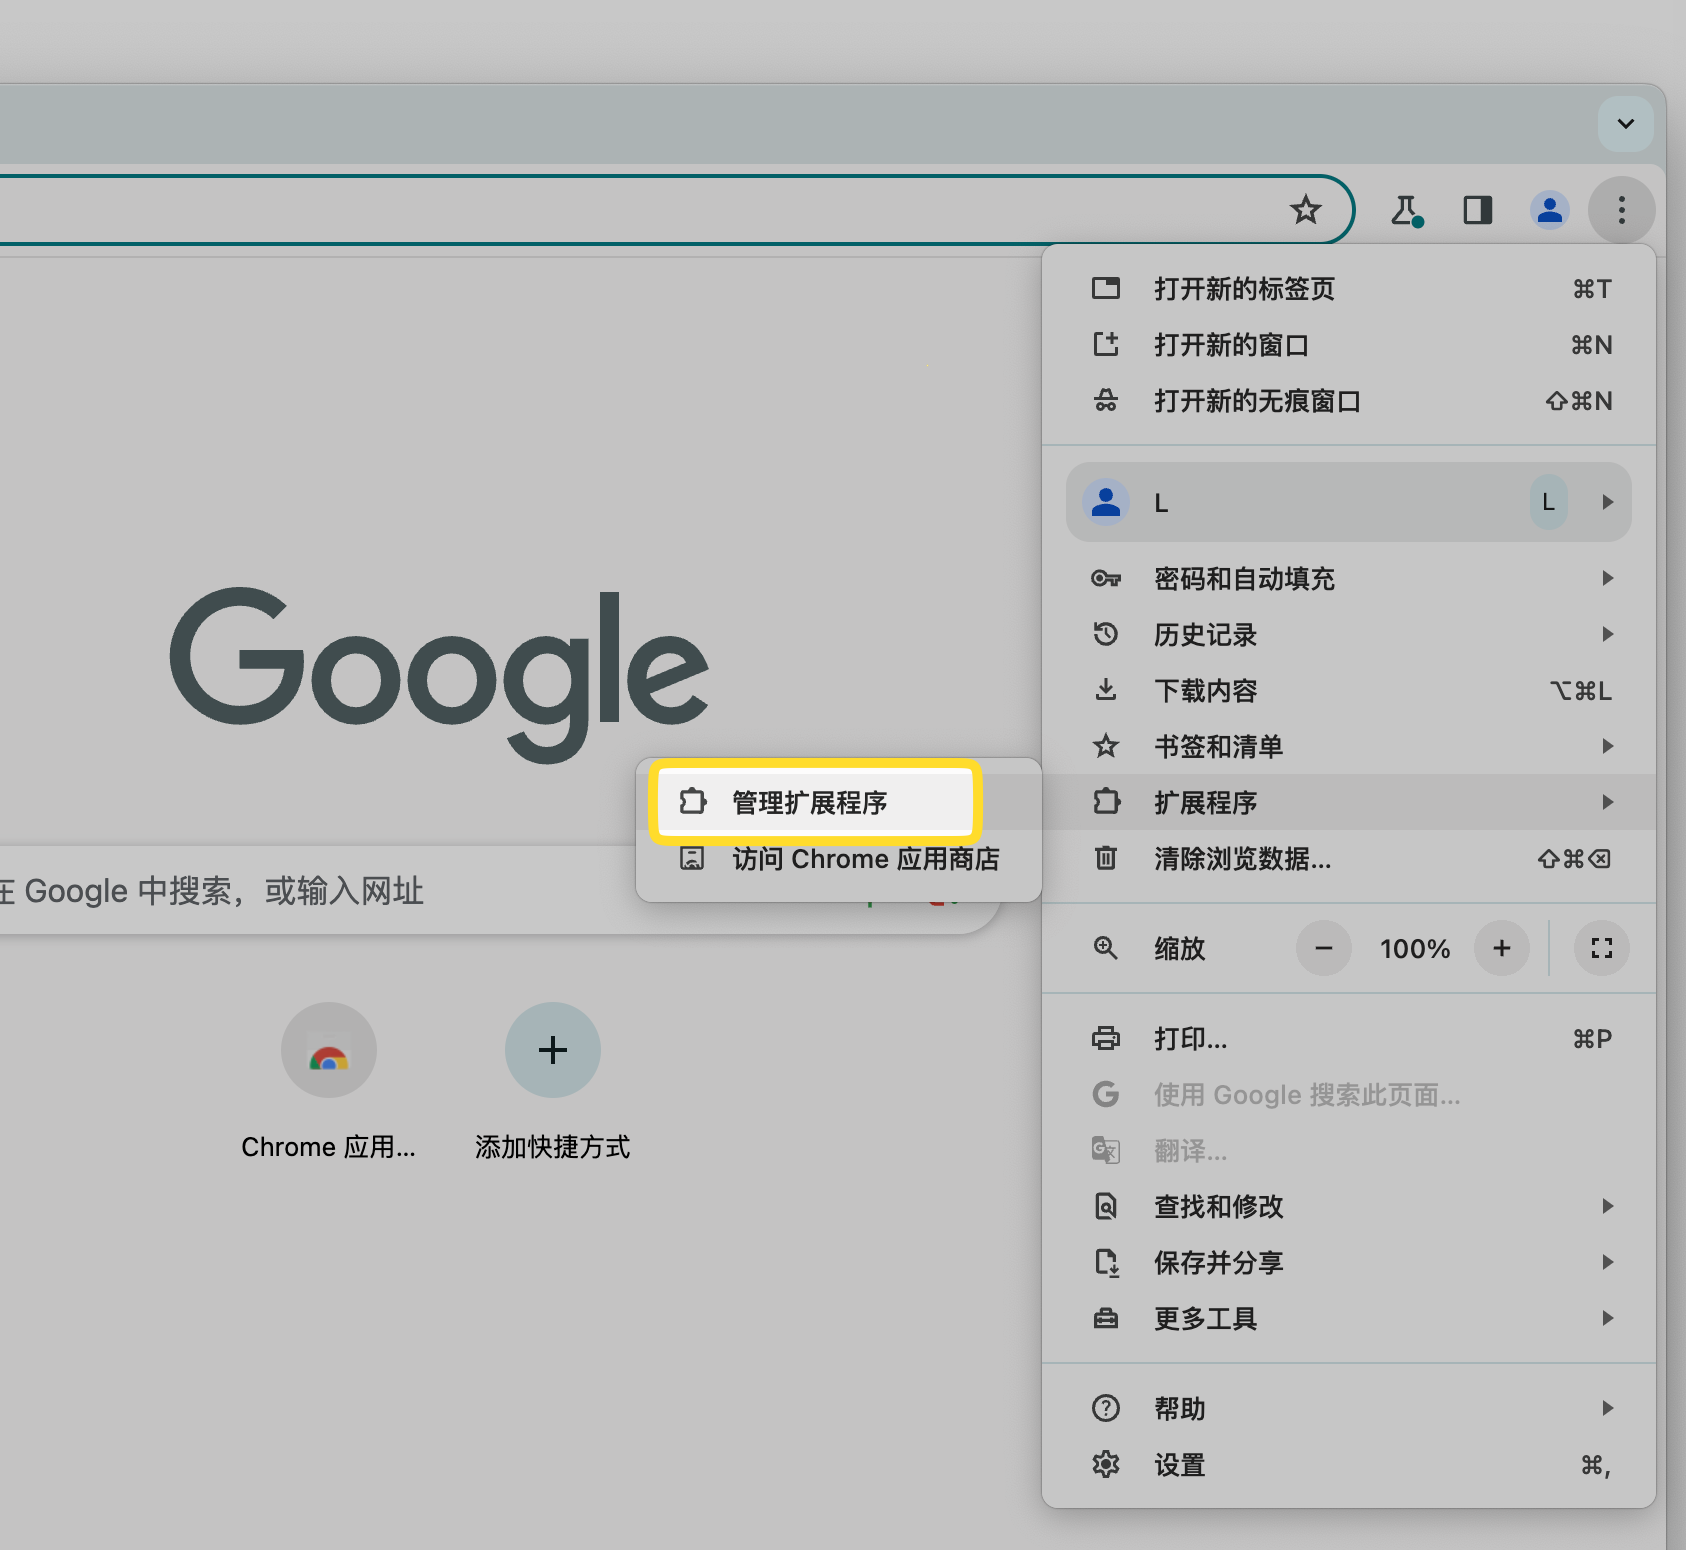Select 打开新的窗口 menu item

(x=1349, y=345)
